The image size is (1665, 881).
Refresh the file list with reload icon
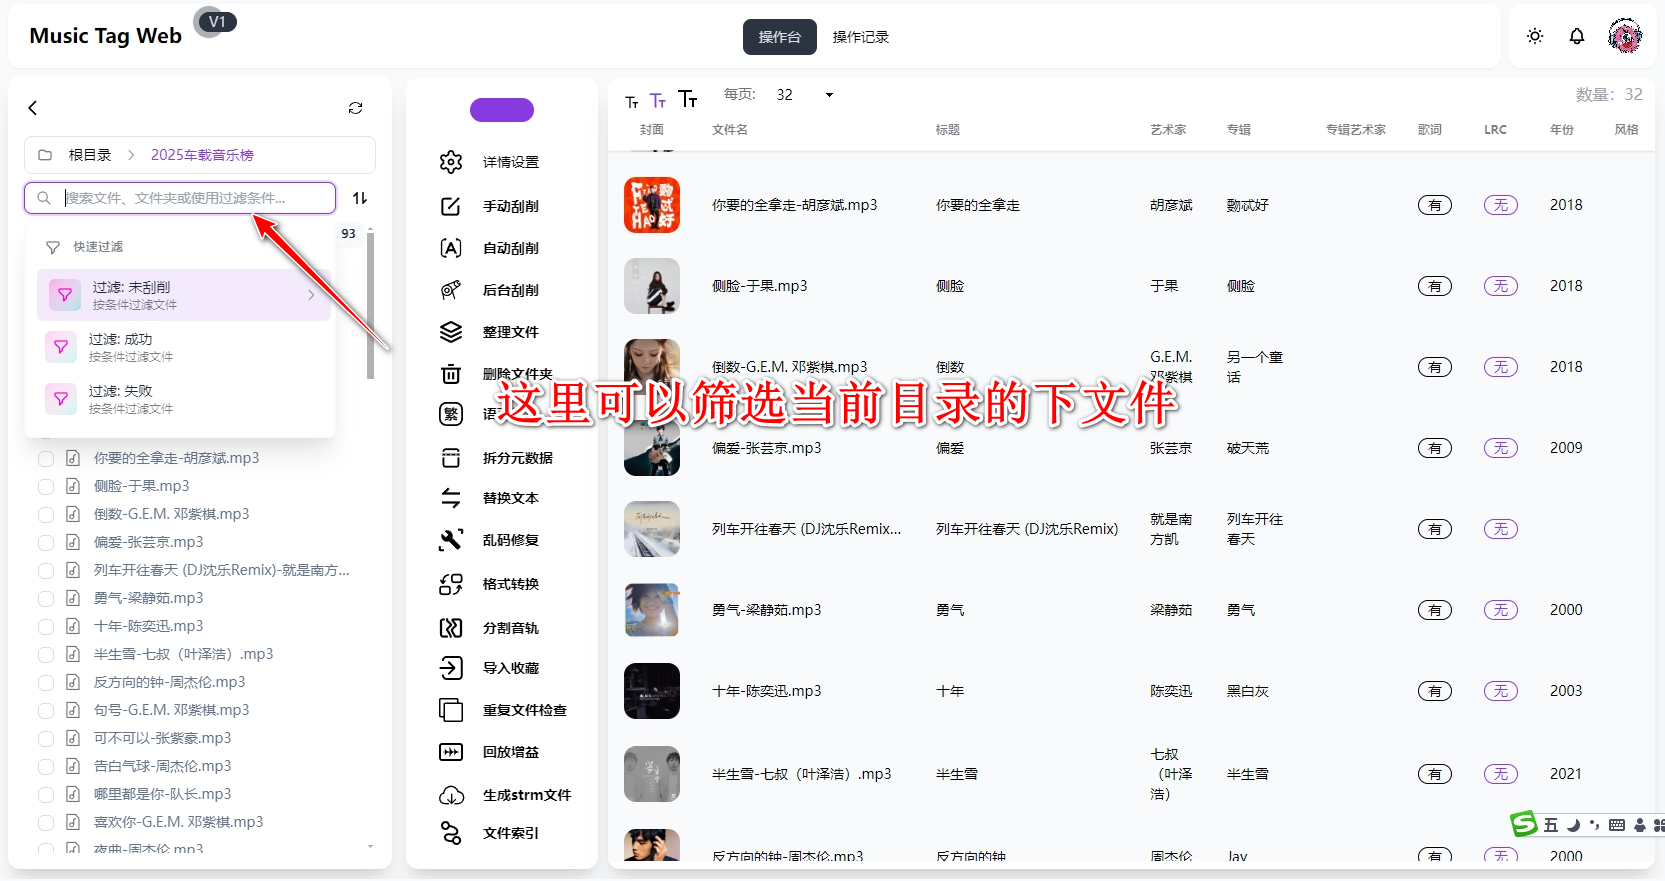coord(355,108)
